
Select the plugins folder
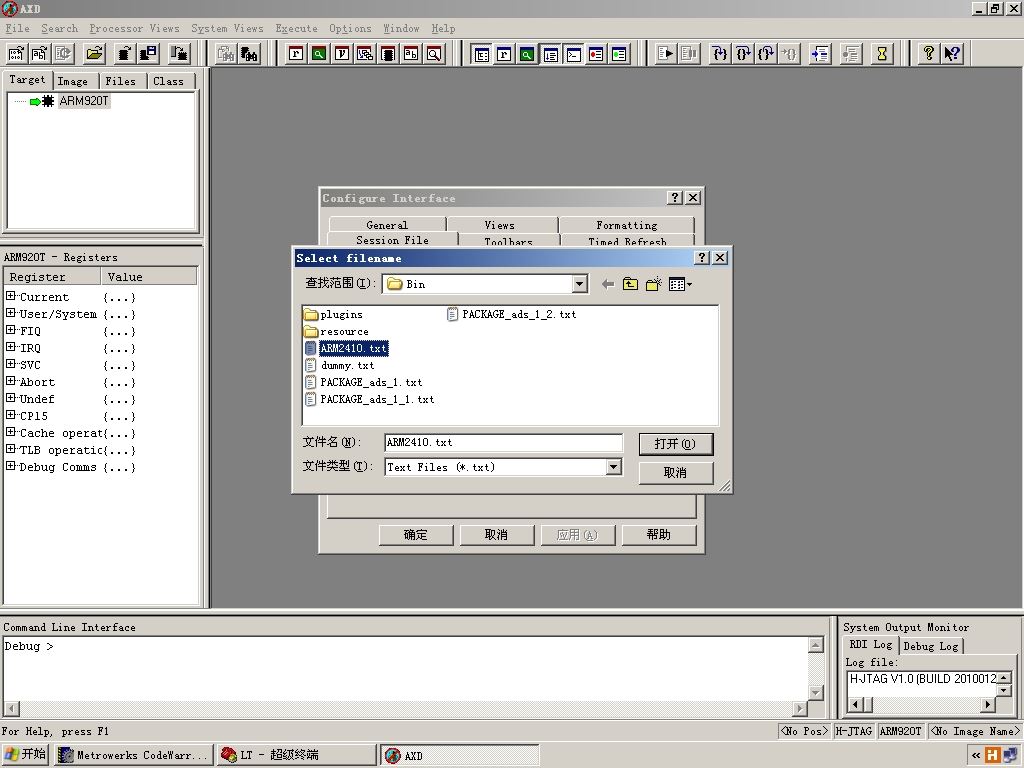pyautogui.click(x=334, y=314)
